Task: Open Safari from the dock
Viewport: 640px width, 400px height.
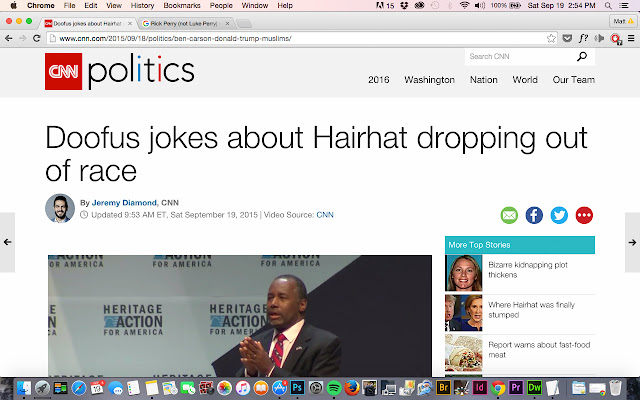Action: tap(79, 388)
